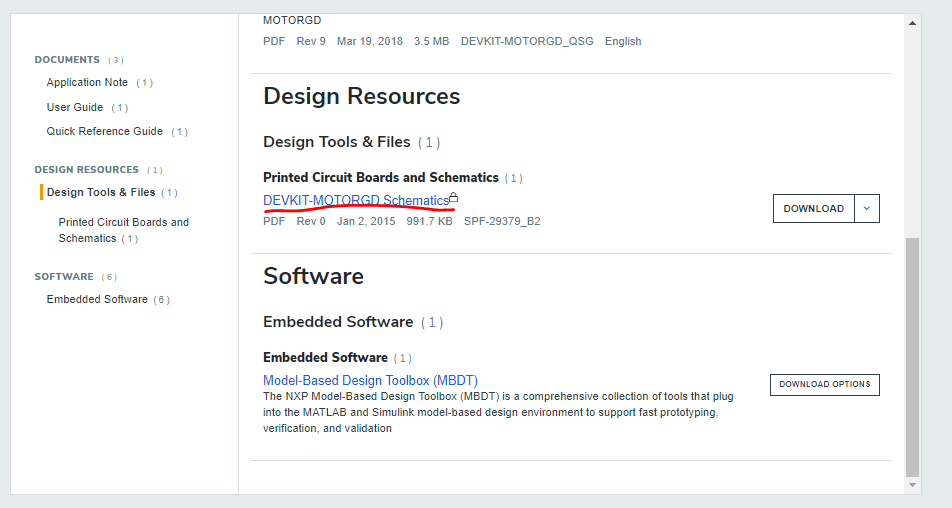The height and width of the screenshot is (508, 952).
Task: Open the DEVKIT-MOTORGD Schematics link
Action: point(356,201)
